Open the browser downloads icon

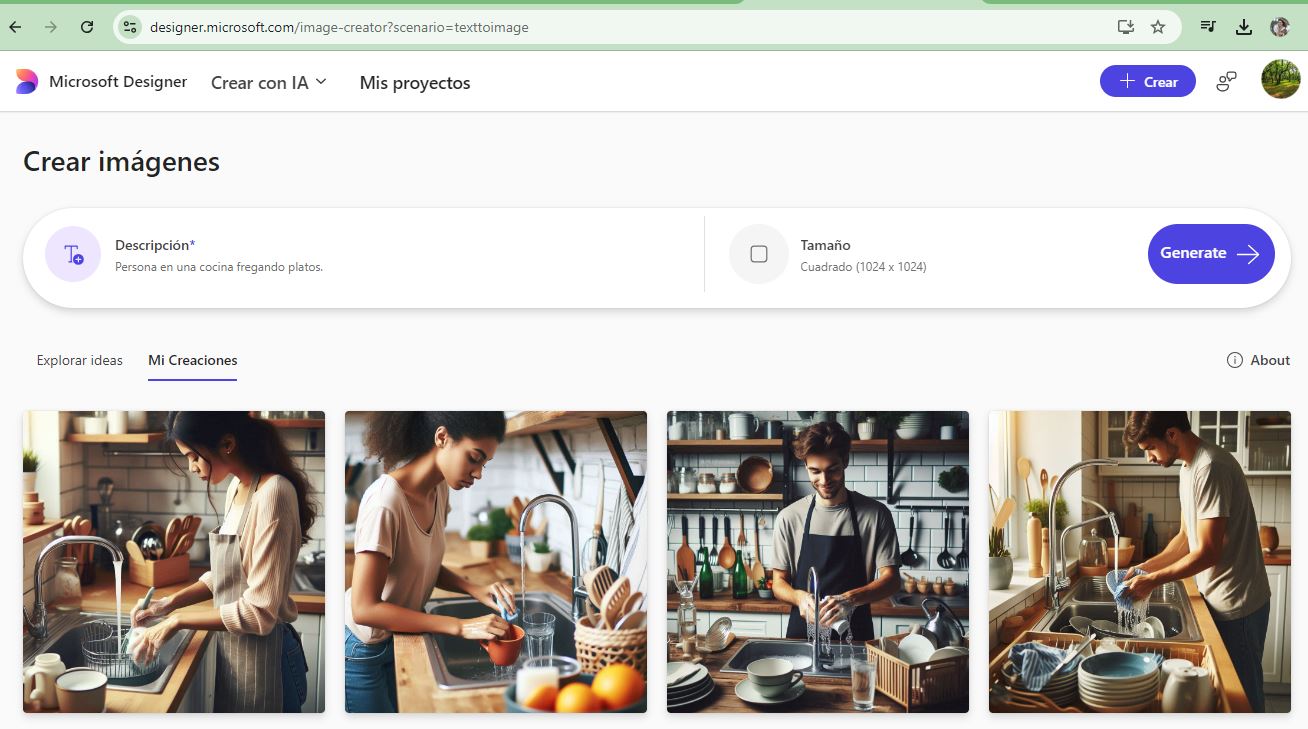pyautogui.click(x=1244, y=27)
